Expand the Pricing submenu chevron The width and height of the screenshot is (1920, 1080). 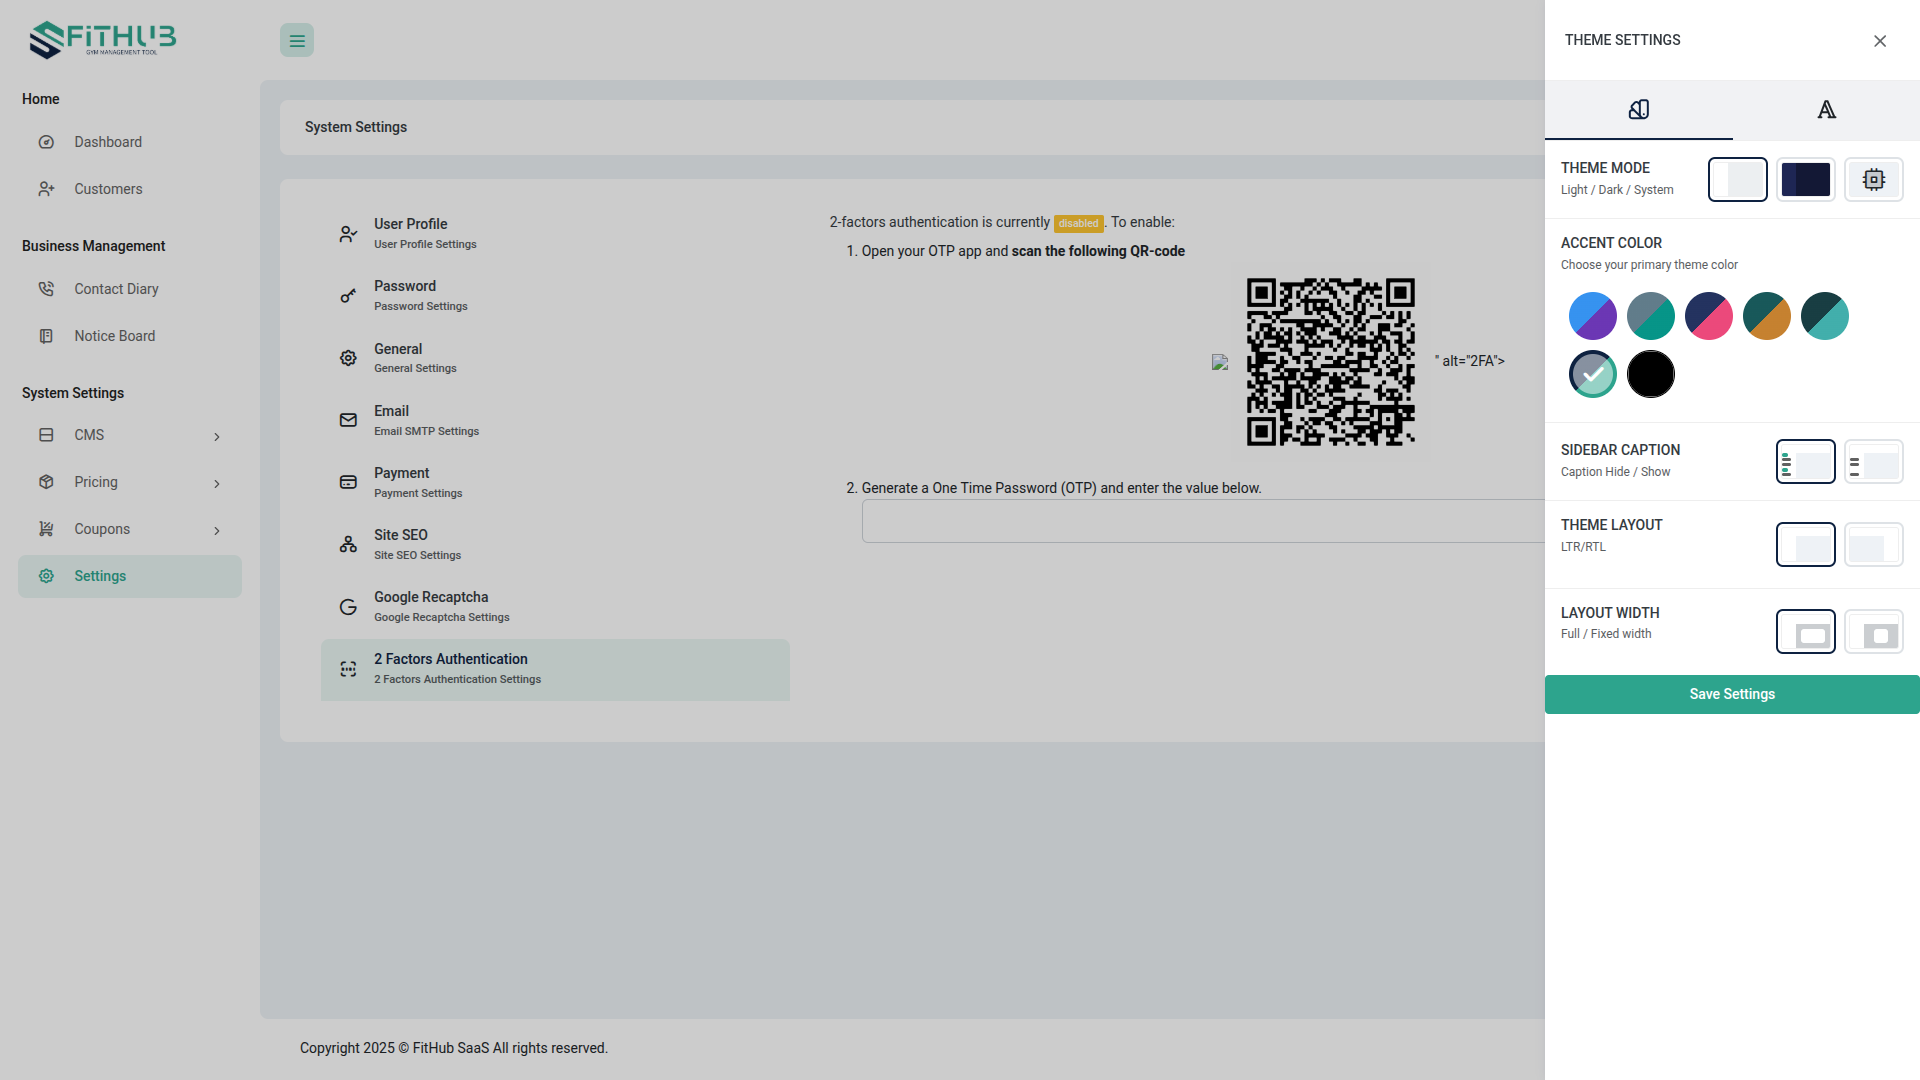click(217, 484)
